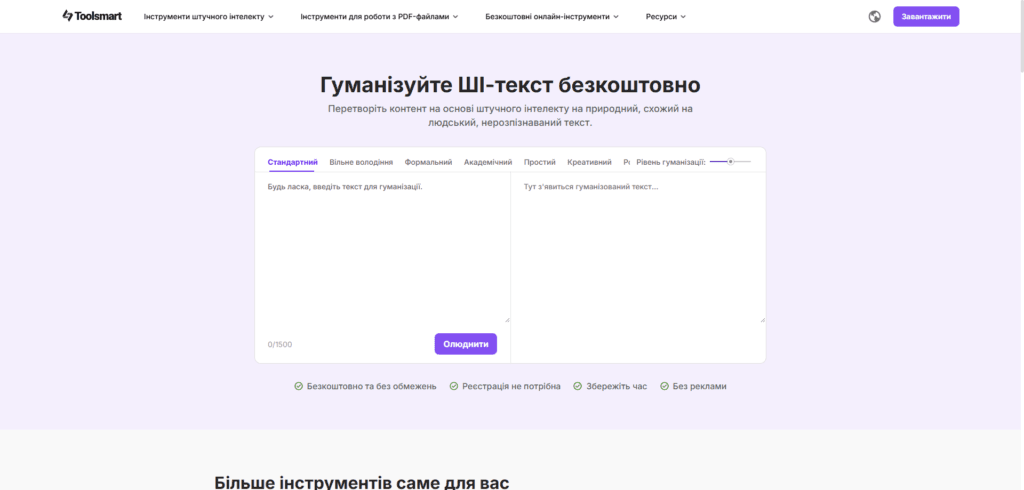Image resolution: width=1024 pixels, height=490 pixels.
Task: Choose the 'Креативний' mode tab
Action: point(589,162)
